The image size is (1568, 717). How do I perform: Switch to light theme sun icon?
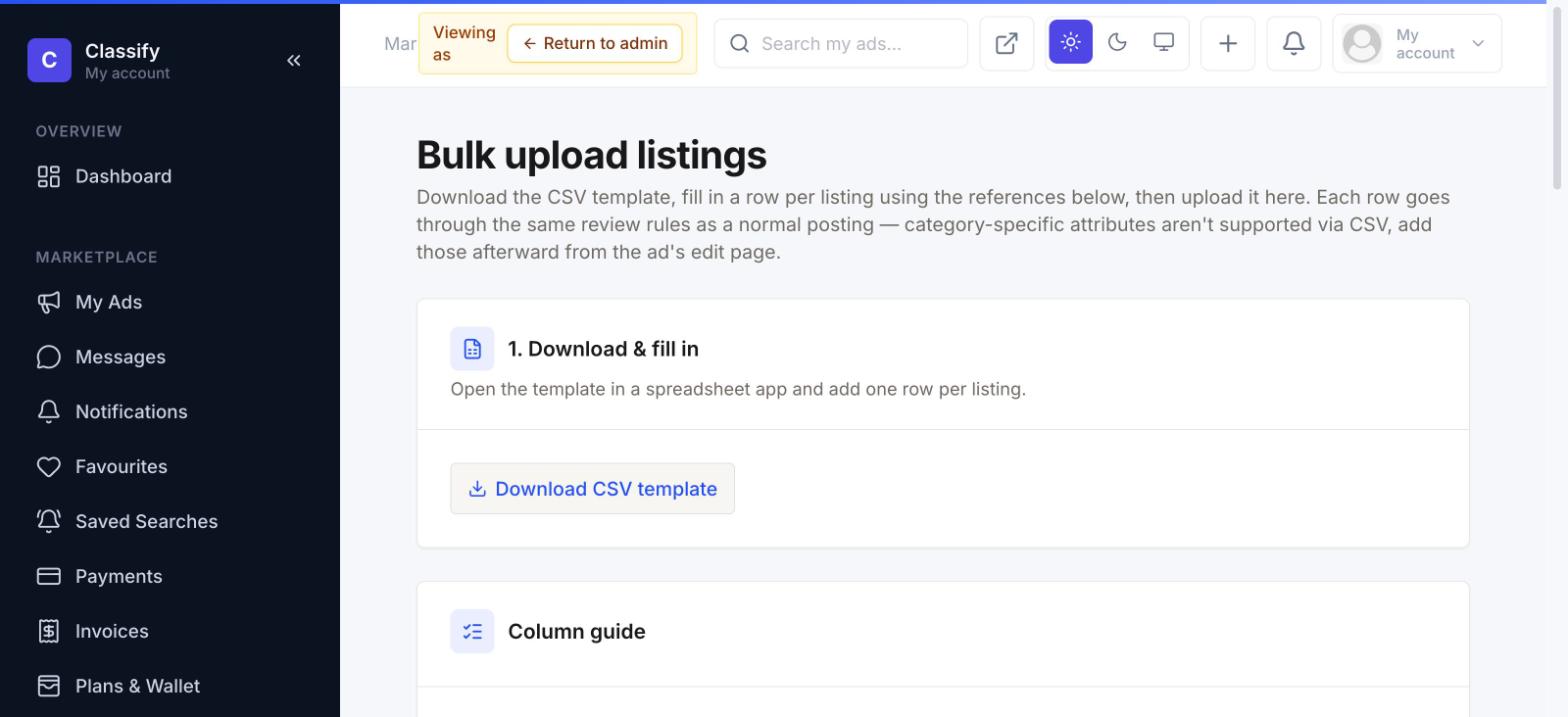click(x=1071, y=42)
